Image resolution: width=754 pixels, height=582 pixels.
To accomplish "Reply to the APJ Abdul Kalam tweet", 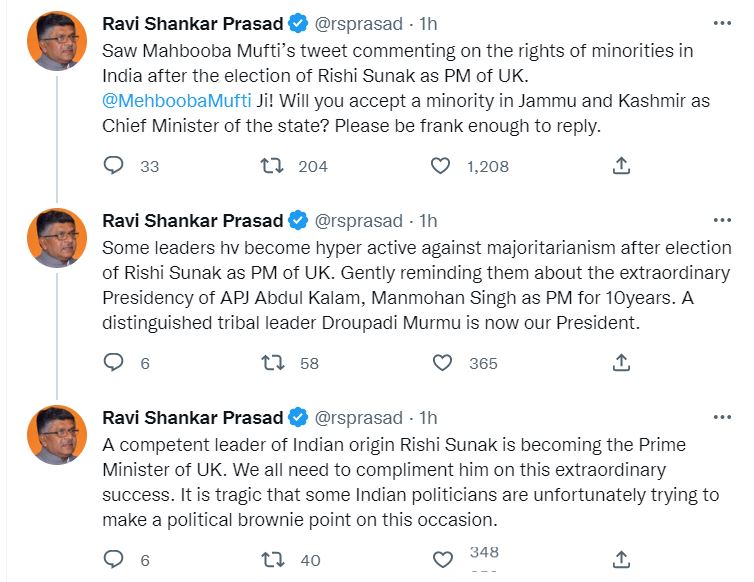I will tap(114, 363).
